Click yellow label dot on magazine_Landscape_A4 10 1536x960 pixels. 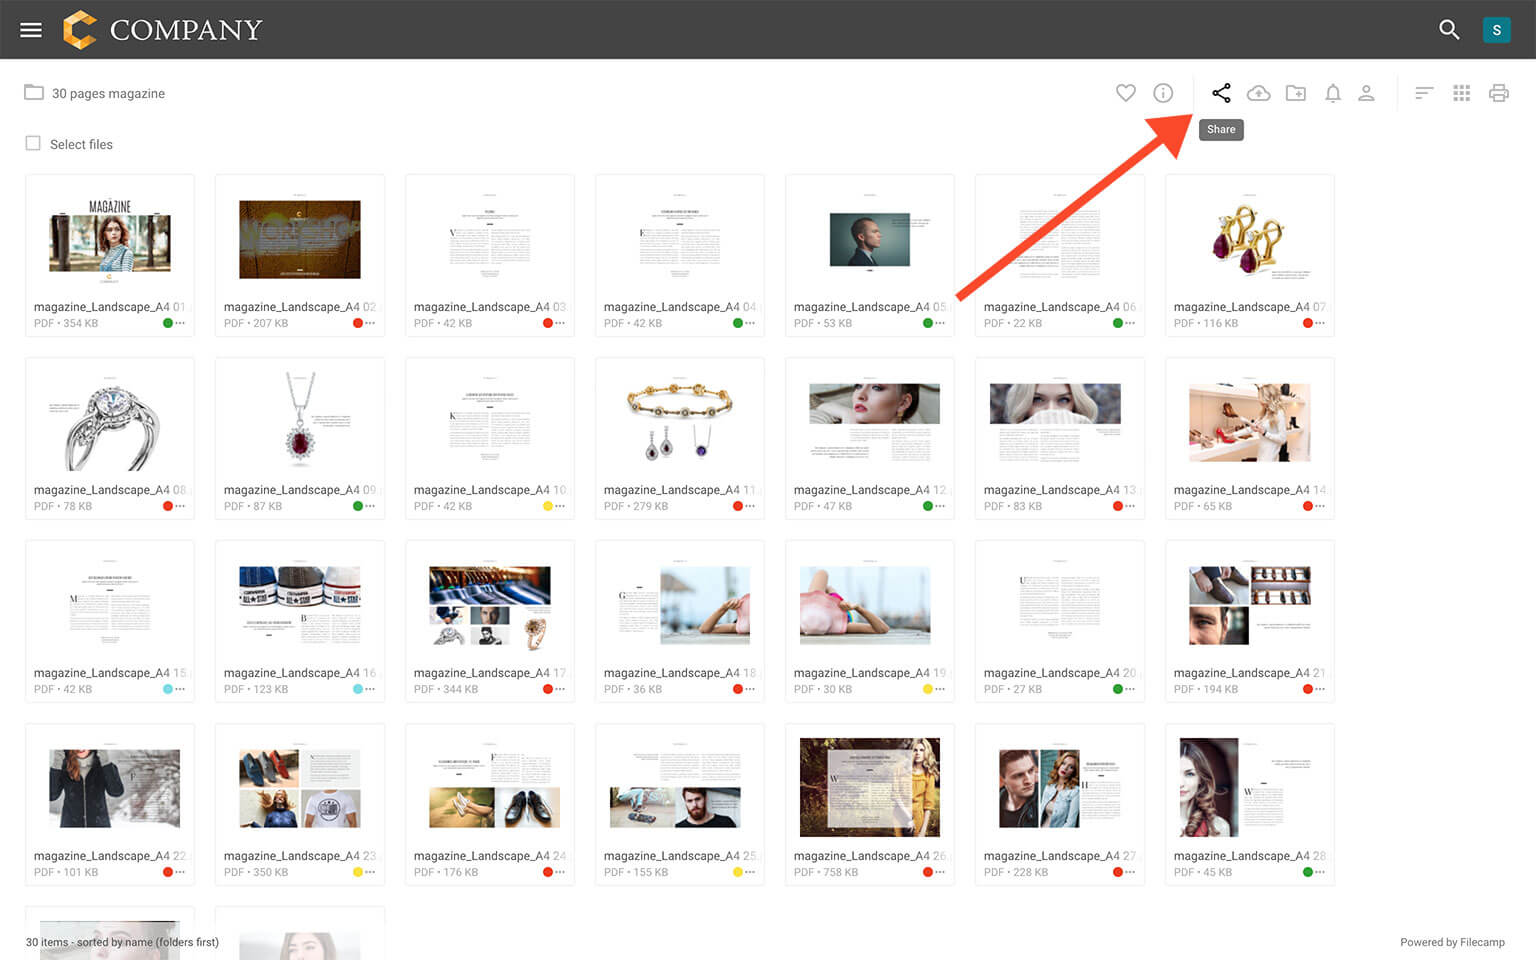coord(547,507)
